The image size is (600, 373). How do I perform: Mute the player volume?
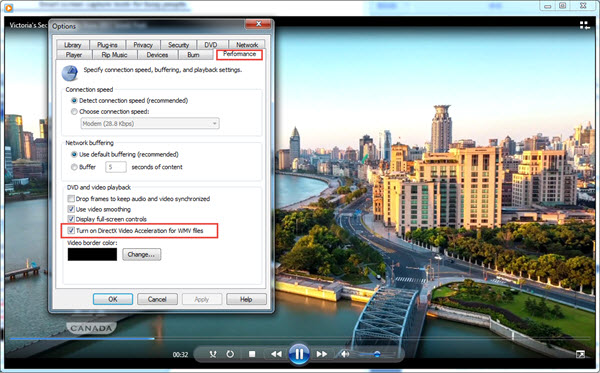[x=345, y=354]
